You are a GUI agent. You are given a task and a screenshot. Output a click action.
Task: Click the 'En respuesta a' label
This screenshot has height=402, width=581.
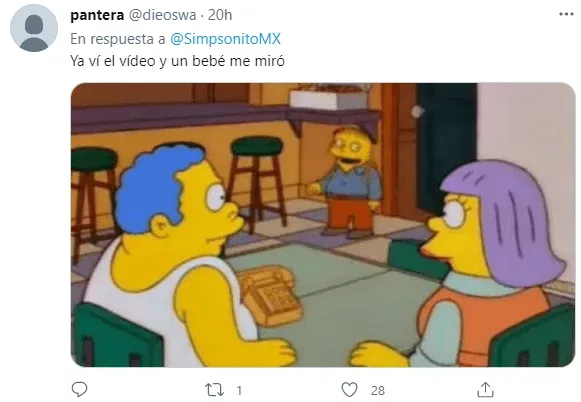(118, 39)
